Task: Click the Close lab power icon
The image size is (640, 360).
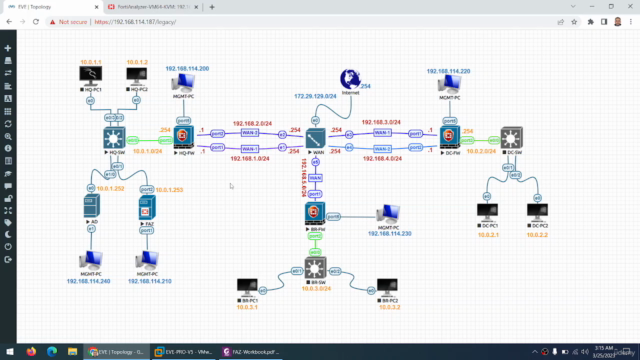Action: tap(8, 247)
